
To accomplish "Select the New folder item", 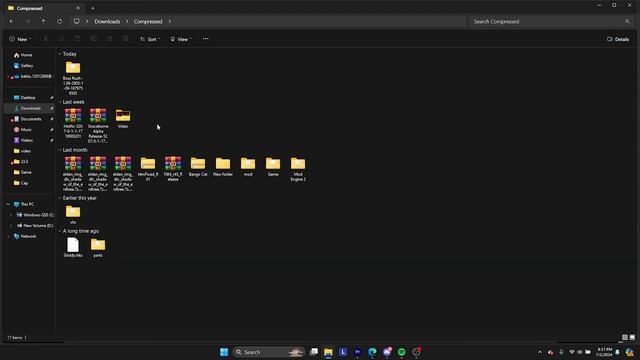I will coord(223,167).
